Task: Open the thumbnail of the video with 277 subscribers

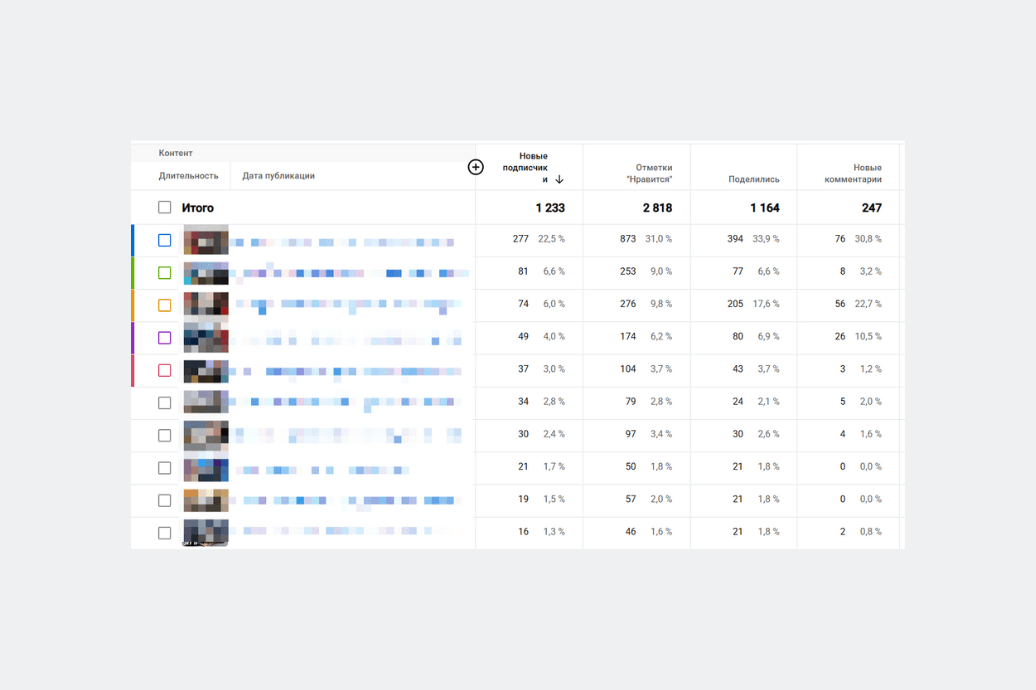Action: pyautogui.click(x=206, y=241)
